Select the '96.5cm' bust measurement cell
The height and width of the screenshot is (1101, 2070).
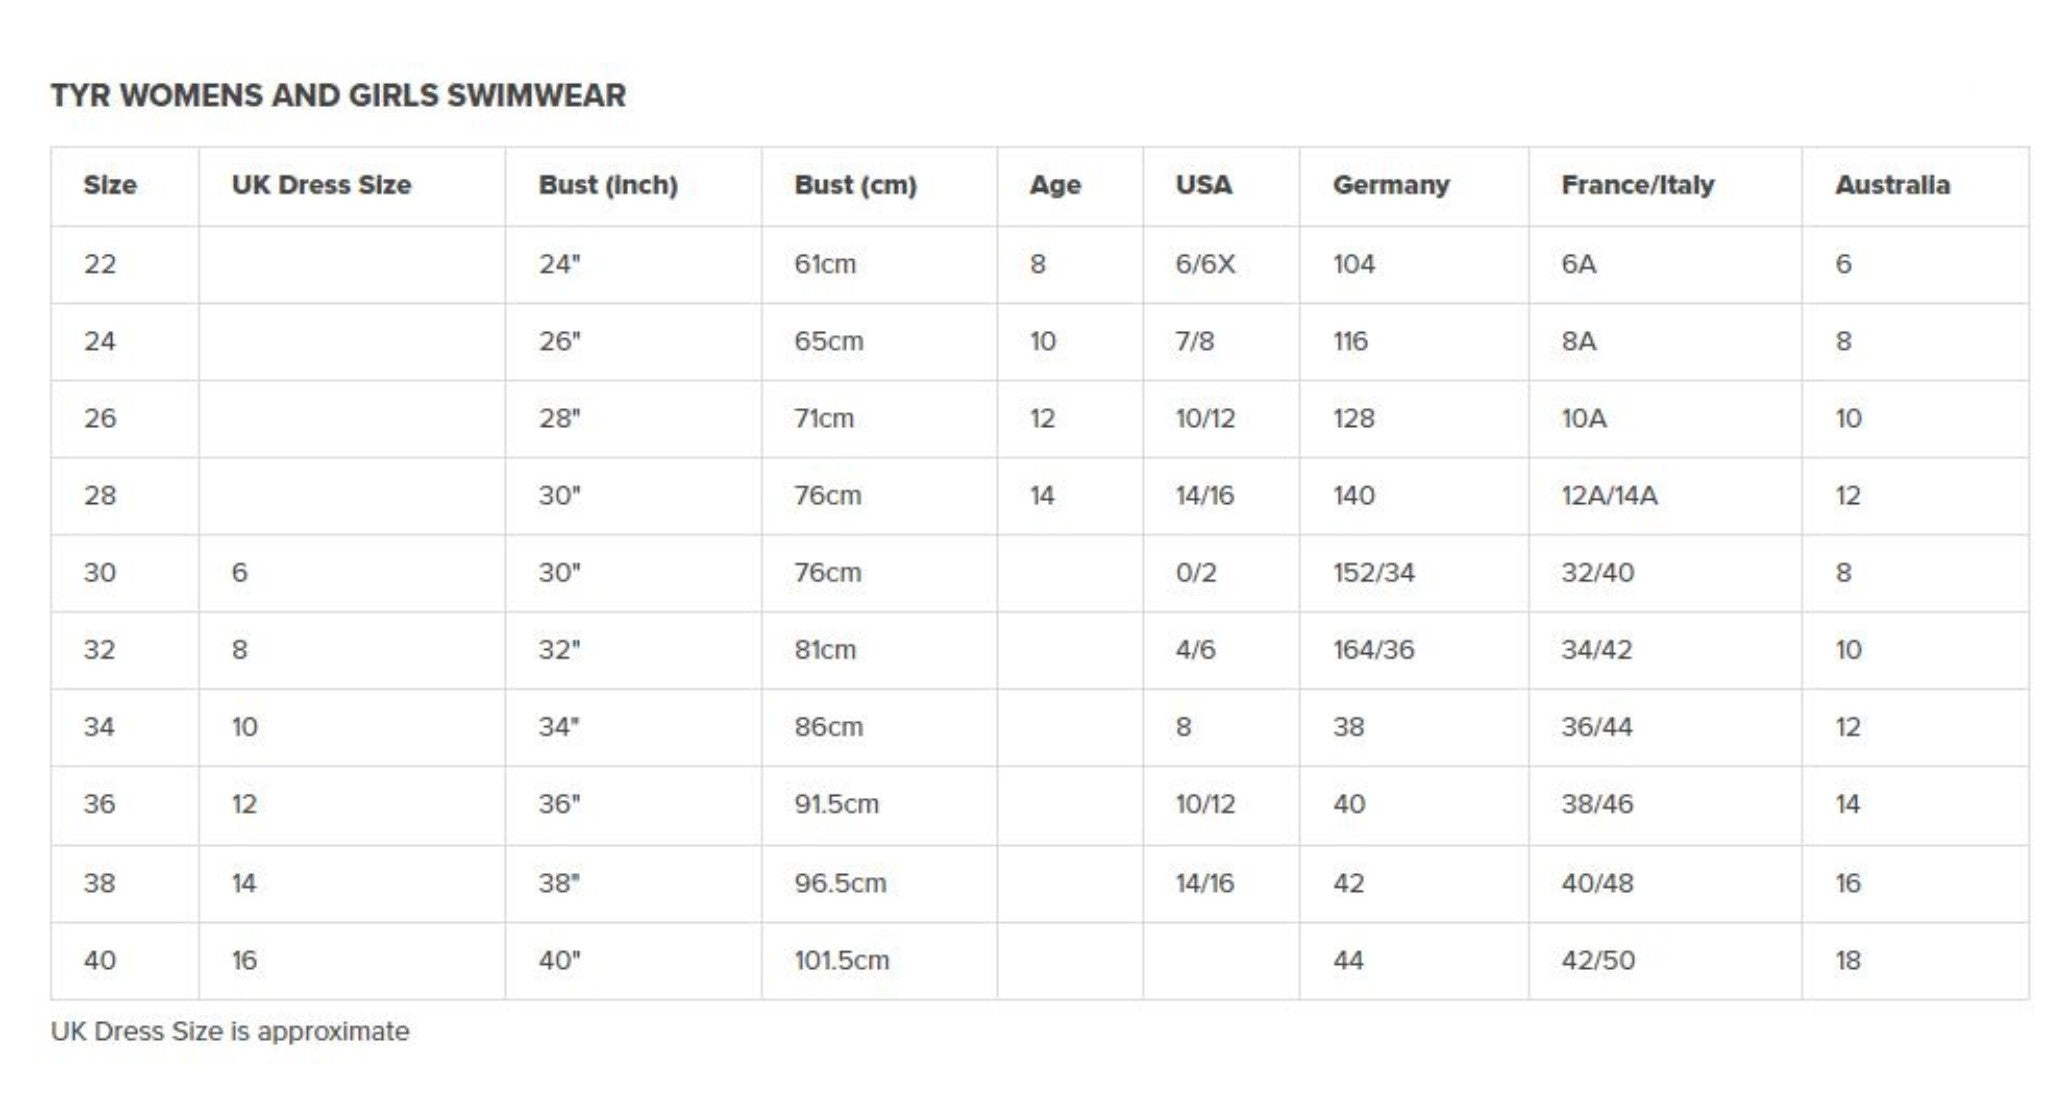coord(840,883)
